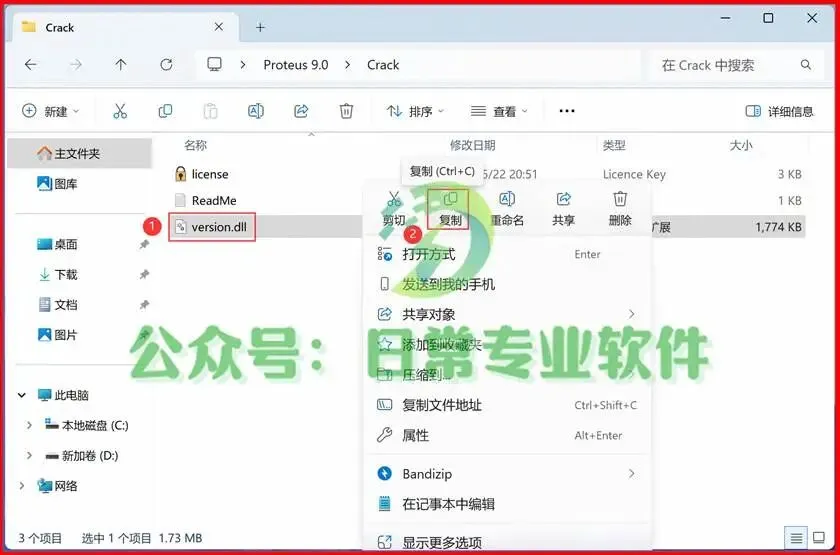Sort by the 名称 column header

(196, 145)
